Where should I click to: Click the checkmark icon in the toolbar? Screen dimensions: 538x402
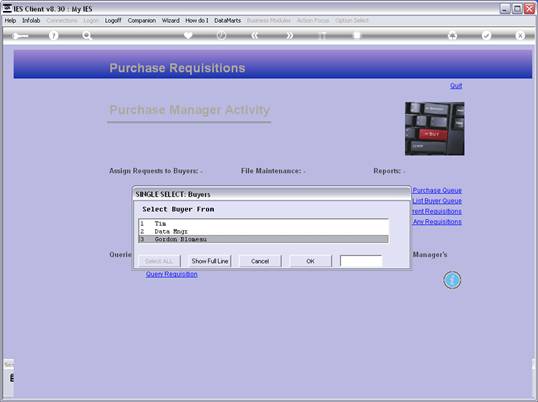tap(486, 35)
